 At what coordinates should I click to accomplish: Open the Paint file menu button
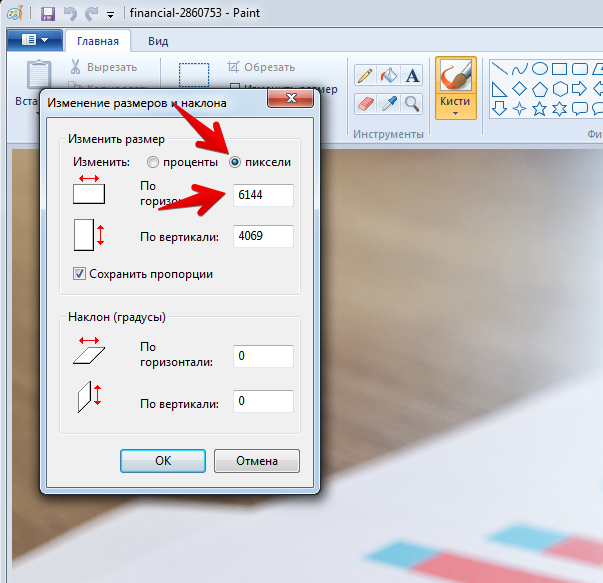35,40
